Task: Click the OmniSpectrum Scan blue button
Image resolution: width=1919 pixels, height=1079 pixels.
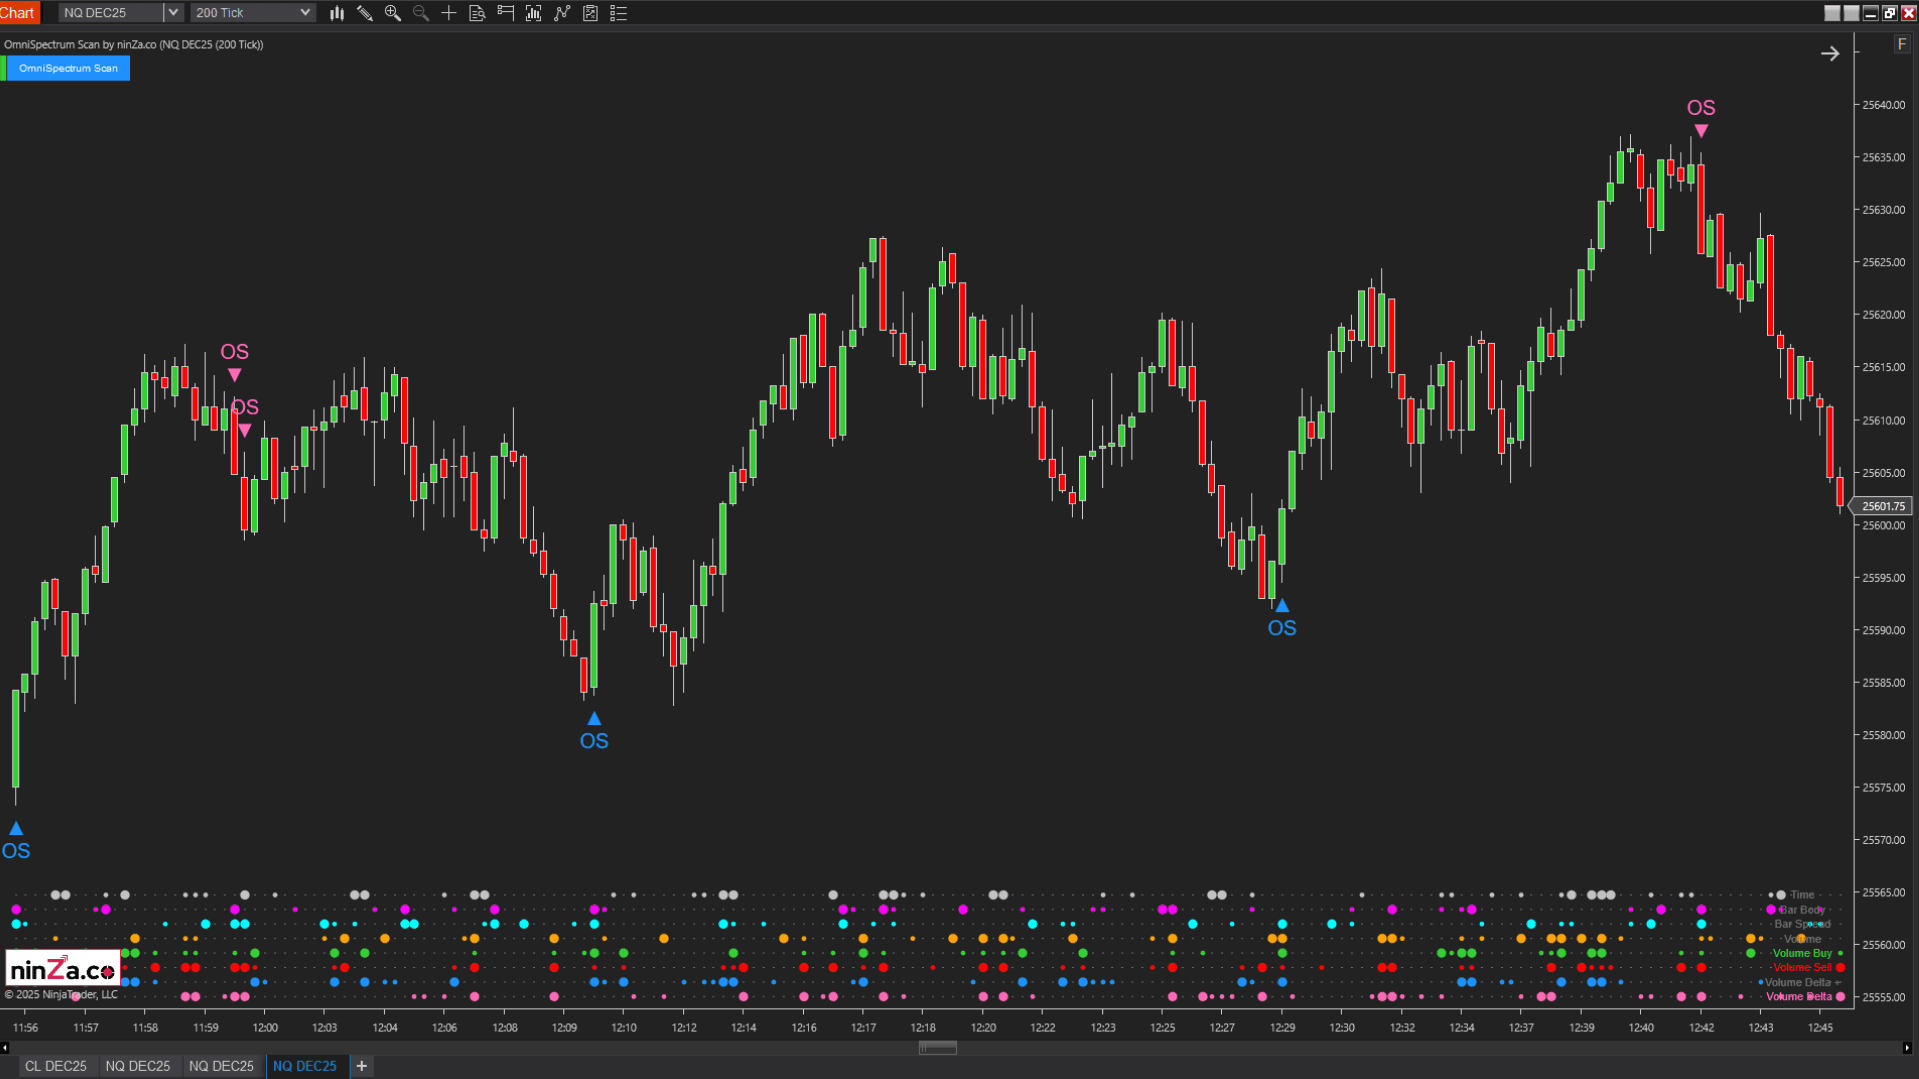Action: (x=68, y=68)
